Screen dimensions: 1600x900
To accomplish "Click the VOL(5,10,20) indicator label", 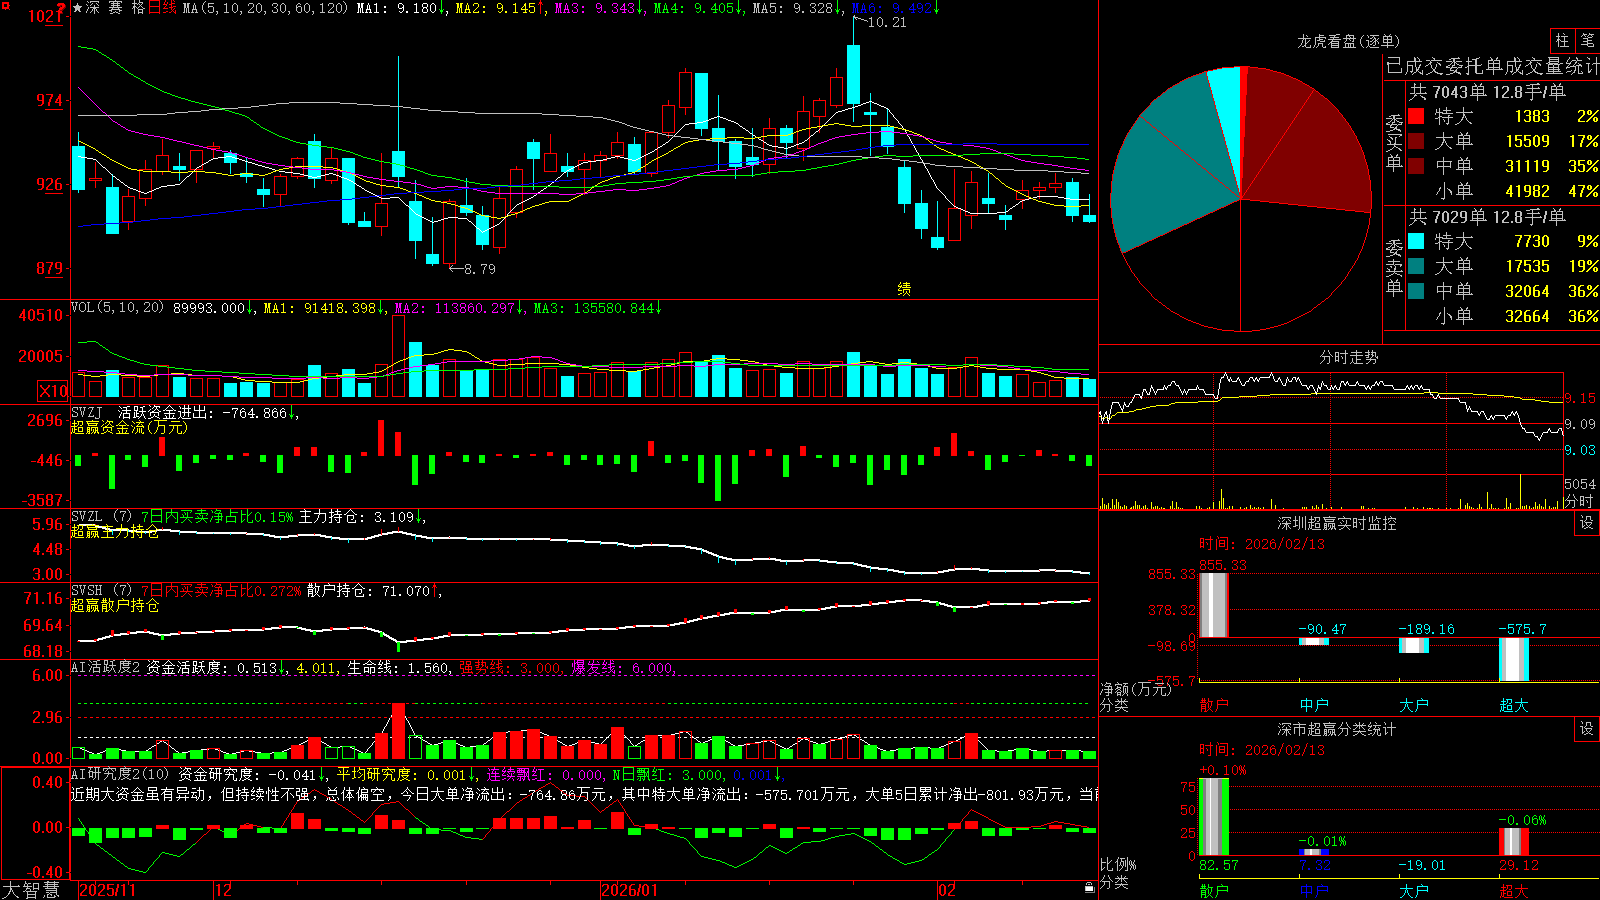I will [x=117, y=308].
